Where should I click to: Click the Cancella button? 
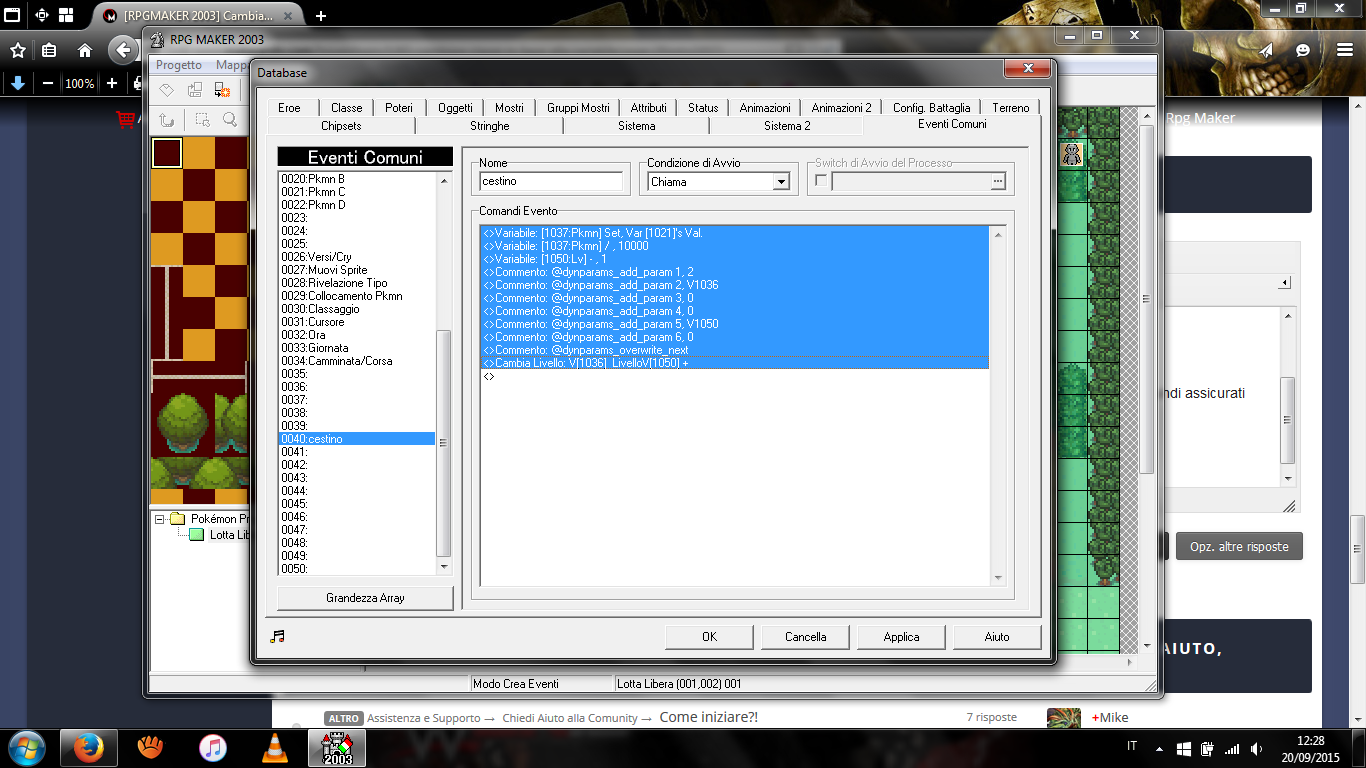coord(805,637)
